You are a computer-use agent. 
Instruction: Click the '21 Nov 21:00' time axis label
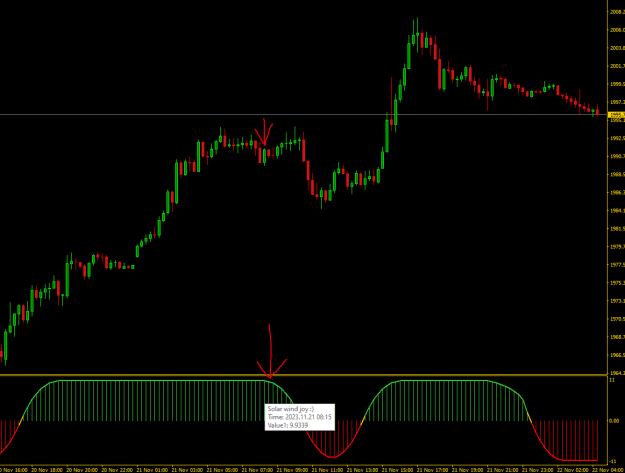click(x=503, y=470)
